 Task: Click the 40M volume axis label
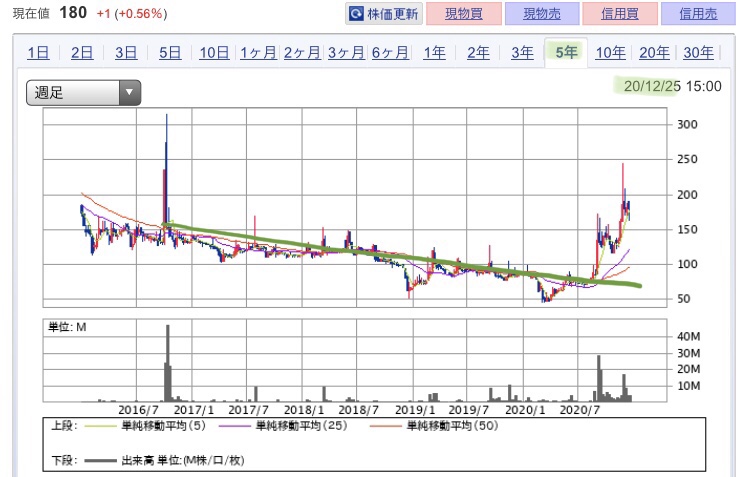[x=689, y=336]
